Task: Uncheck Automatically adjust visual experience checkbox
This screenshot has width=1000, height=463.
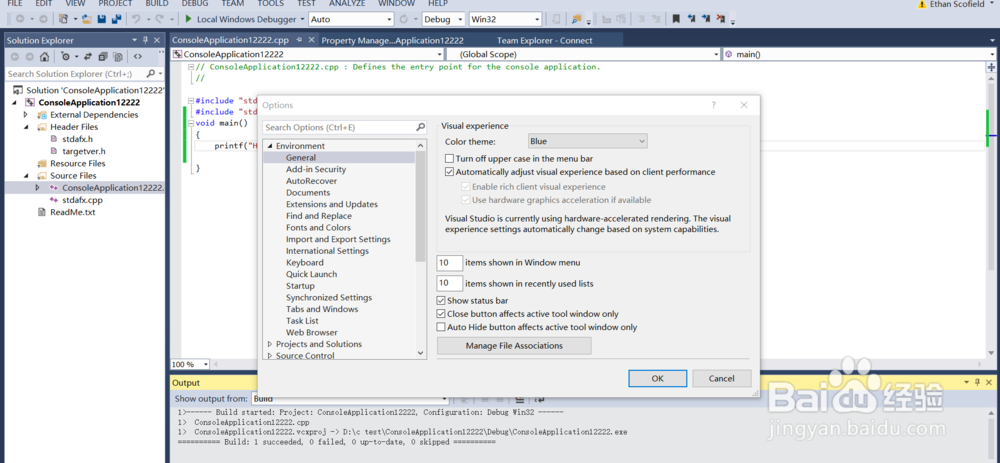Action: pyautogui.click(x=450, y=172)
